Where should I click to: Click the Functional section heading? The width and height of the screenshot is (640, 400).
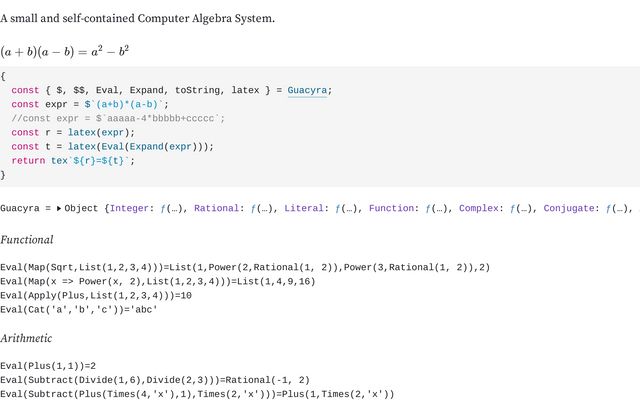27,240
